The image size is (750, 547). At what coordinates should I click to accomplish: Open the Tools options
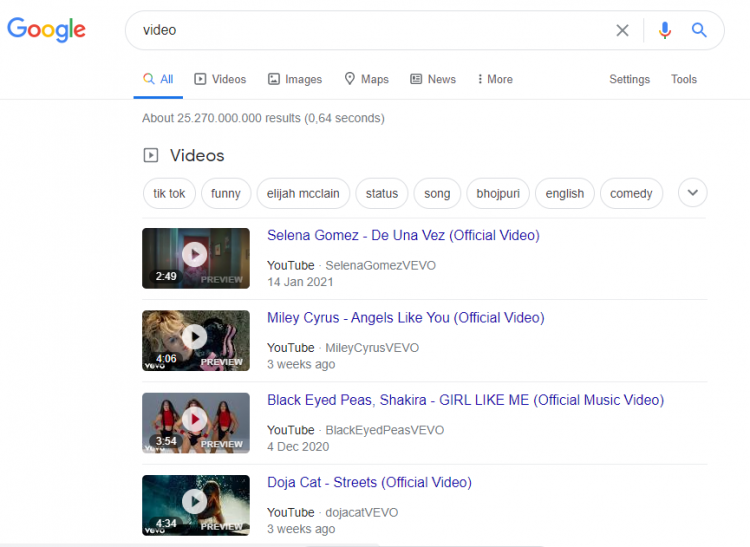[684, 79]
